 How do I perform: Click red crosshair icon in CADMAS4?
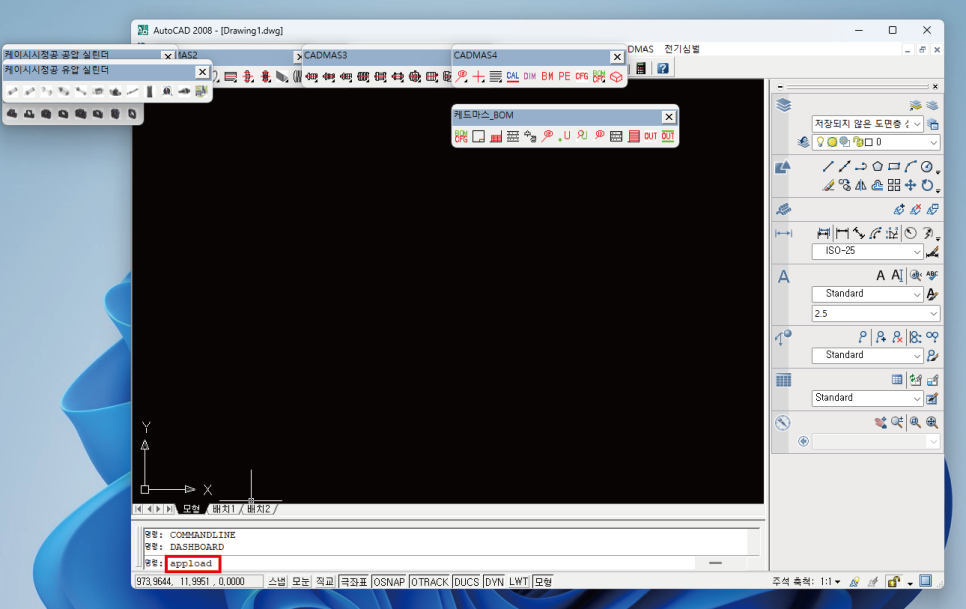pyautogui.click(x=478, y=76)
